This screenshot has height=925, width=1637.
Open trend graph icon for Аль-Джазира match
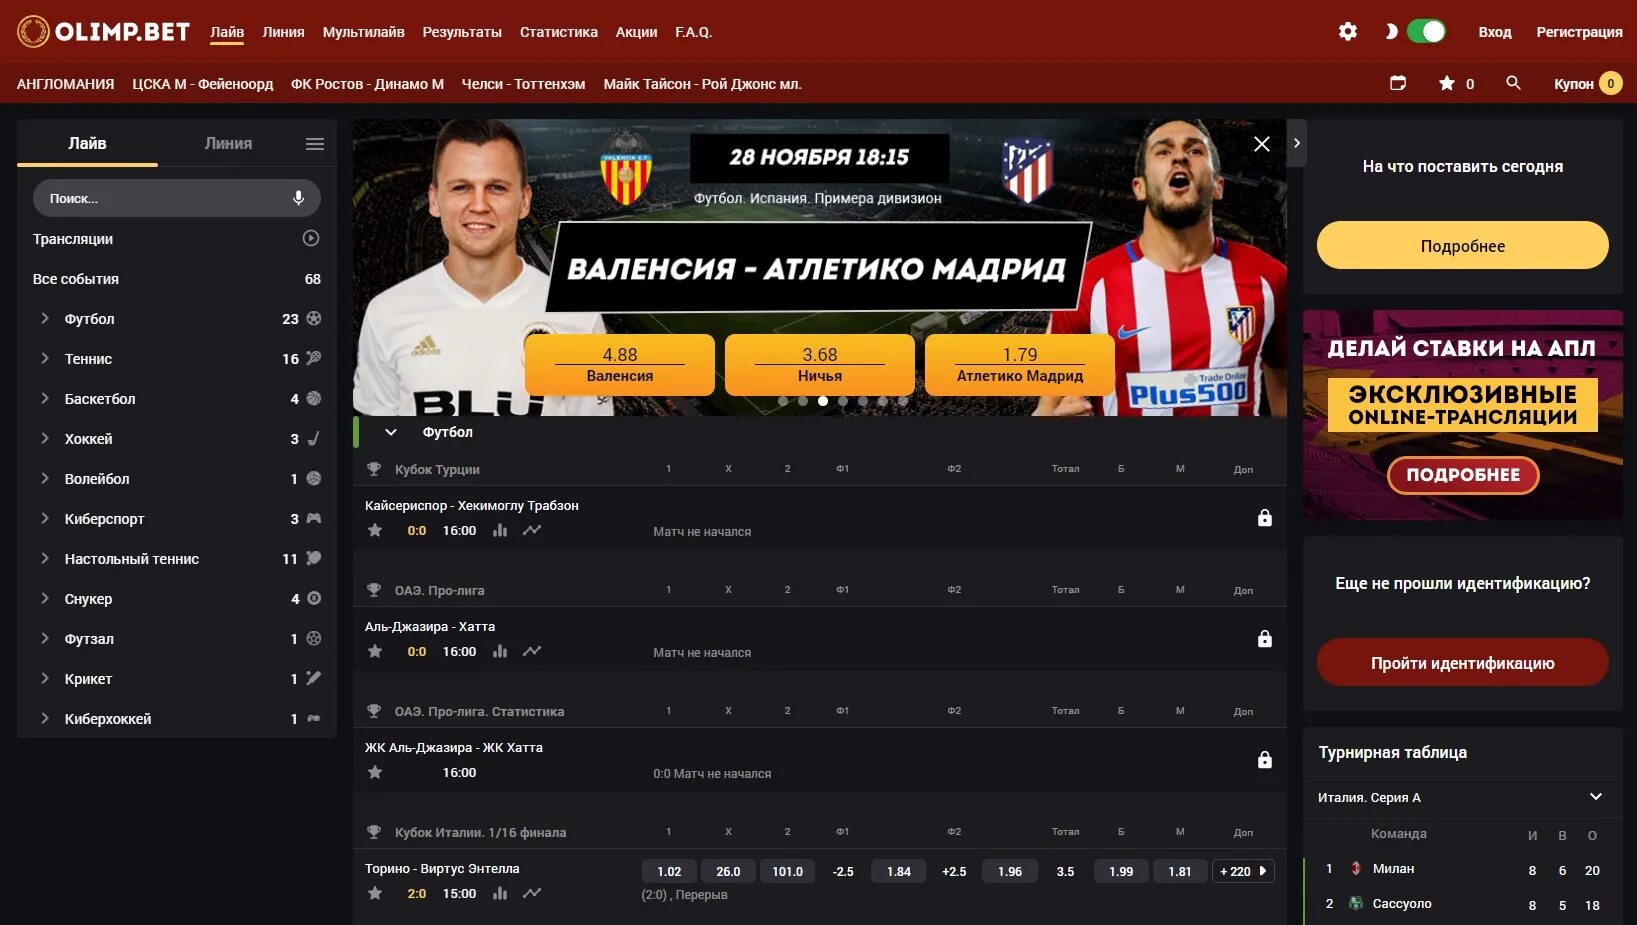coord(532,651)
